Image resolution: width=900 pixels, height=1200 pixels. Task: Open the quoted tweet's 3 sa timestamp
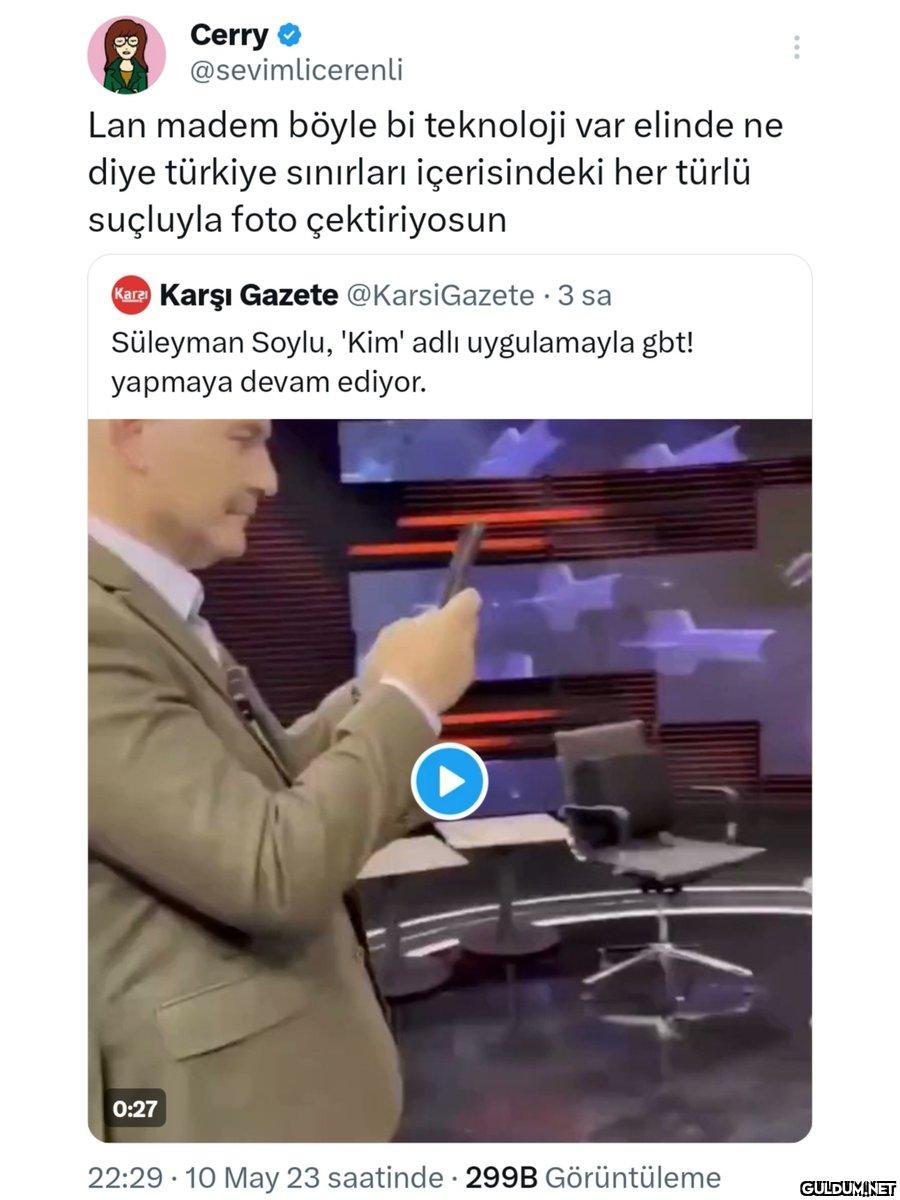(584, 295)
